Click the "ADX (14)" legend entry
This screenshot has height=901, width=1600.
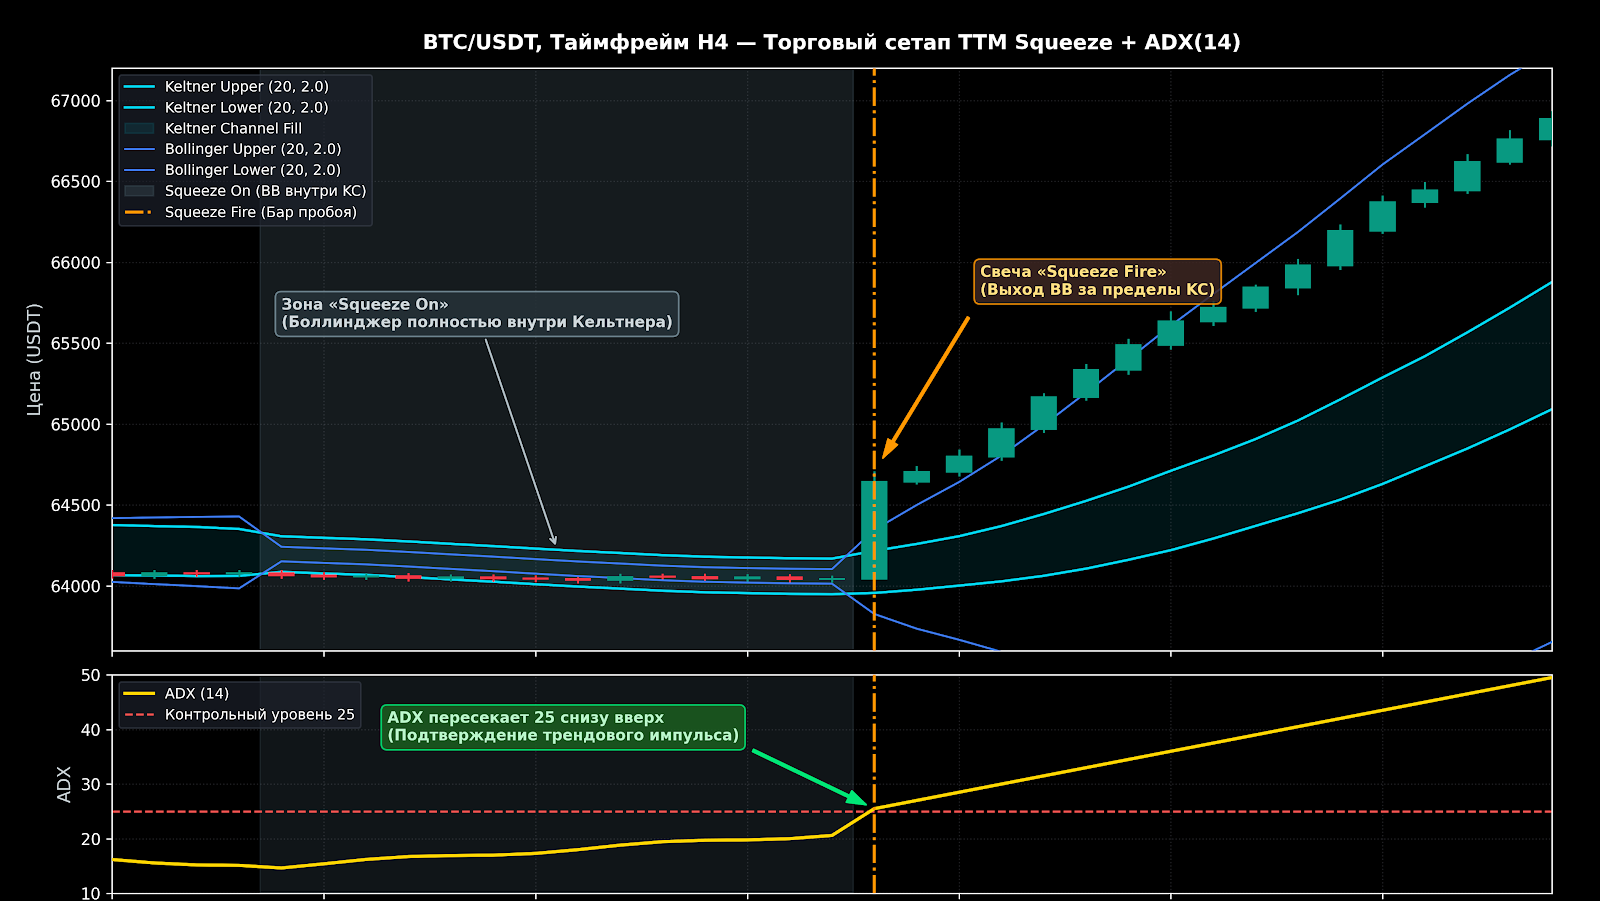176,694
